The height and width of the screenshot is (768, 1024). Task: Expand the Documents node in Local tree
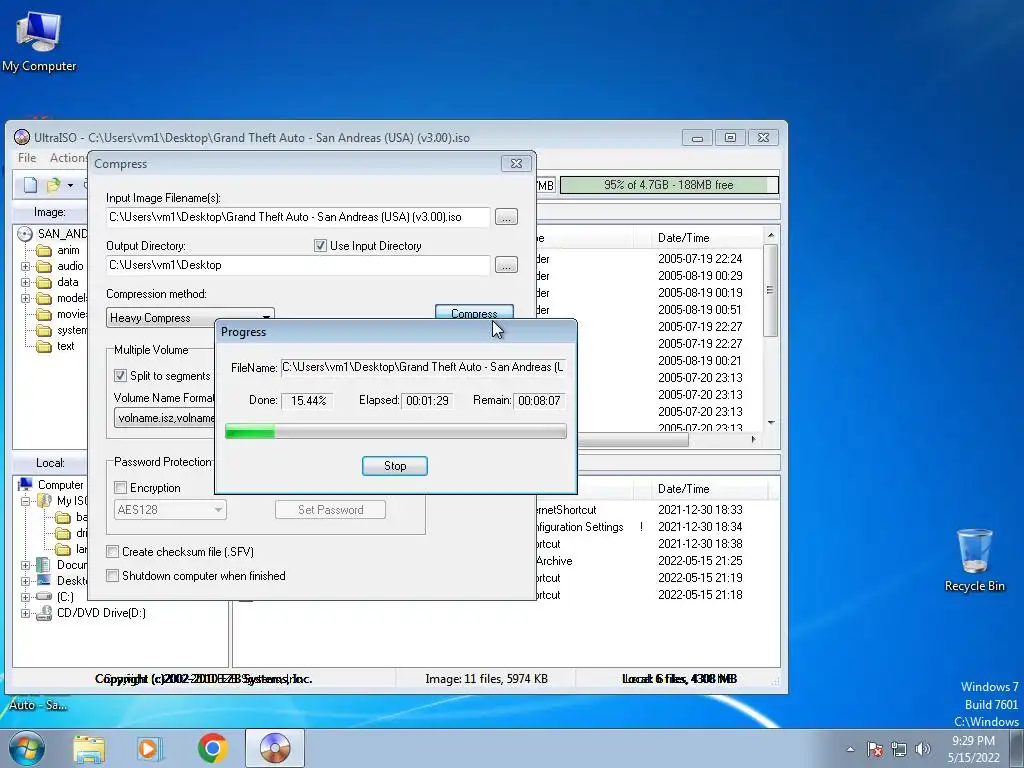click(x=25, y=565)
